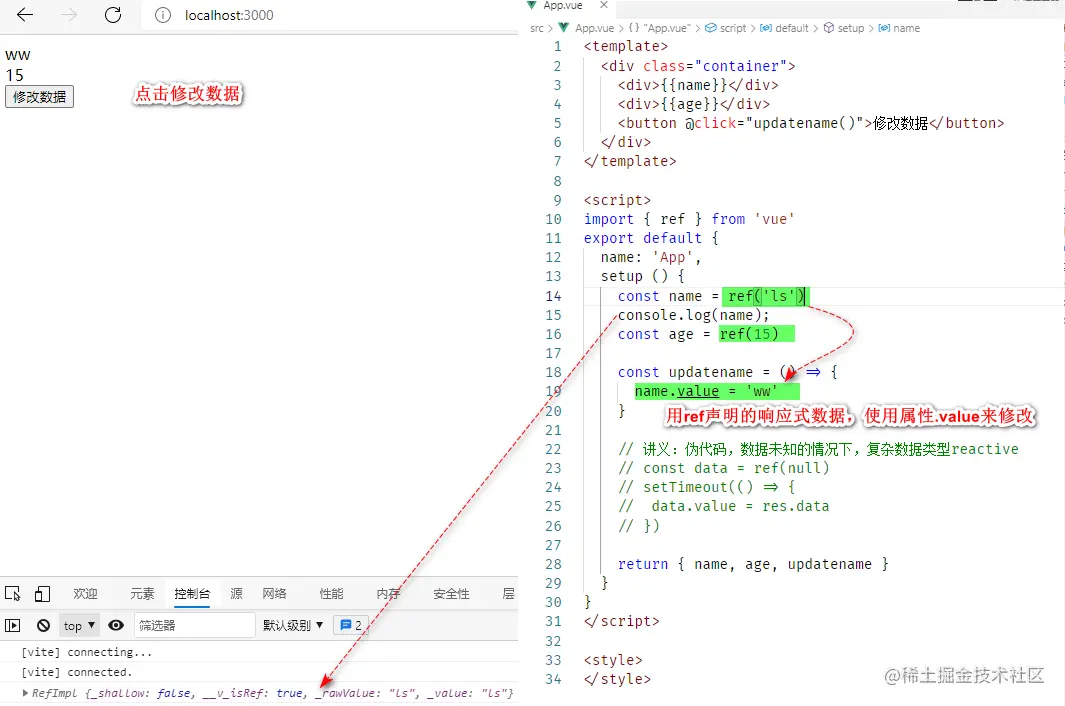This screenshot has width=1065, height=706.
Task: Switch to the 网络 tab
Action: tap(274, 594)
